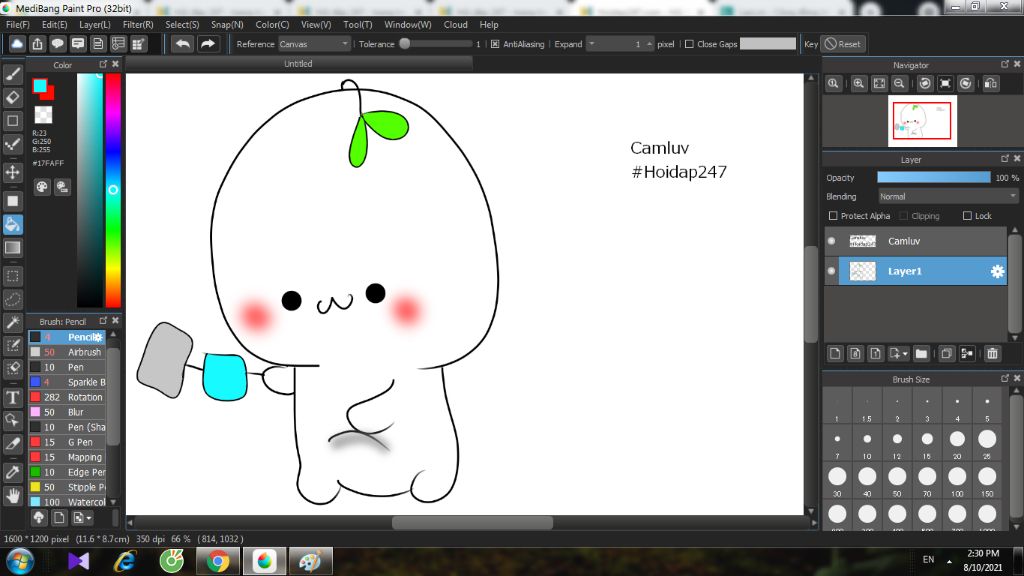This screenshot has width=1024, height=576.
Task: Select the Text tool
Action: pos(12,397)
